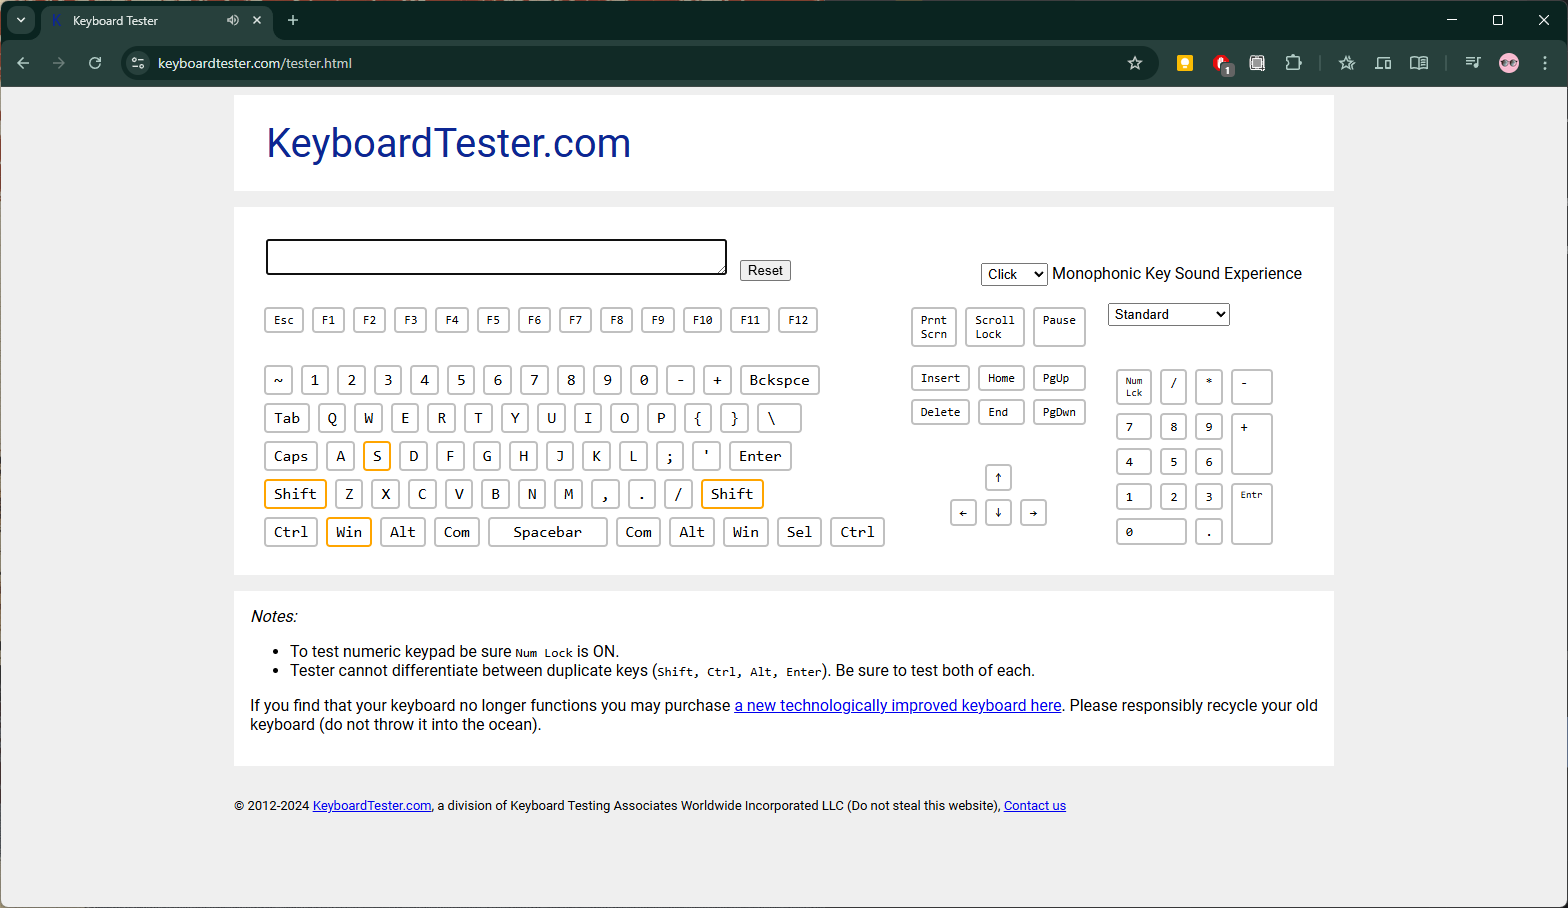Click the right arrow key on the keyboard
1568x908 pixels.
tap(1033, 513)
